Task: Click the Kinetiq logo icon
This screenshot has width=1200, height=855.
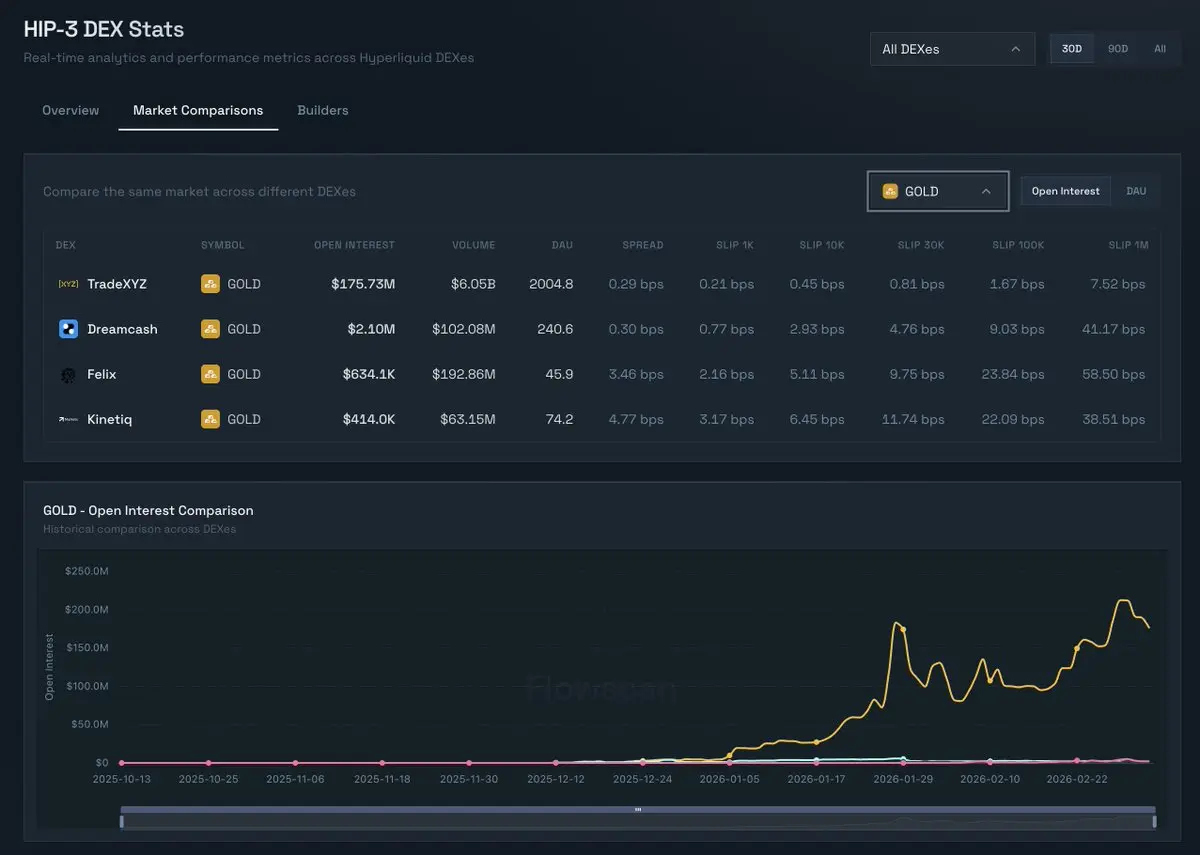Action: [x=68, y=420]
